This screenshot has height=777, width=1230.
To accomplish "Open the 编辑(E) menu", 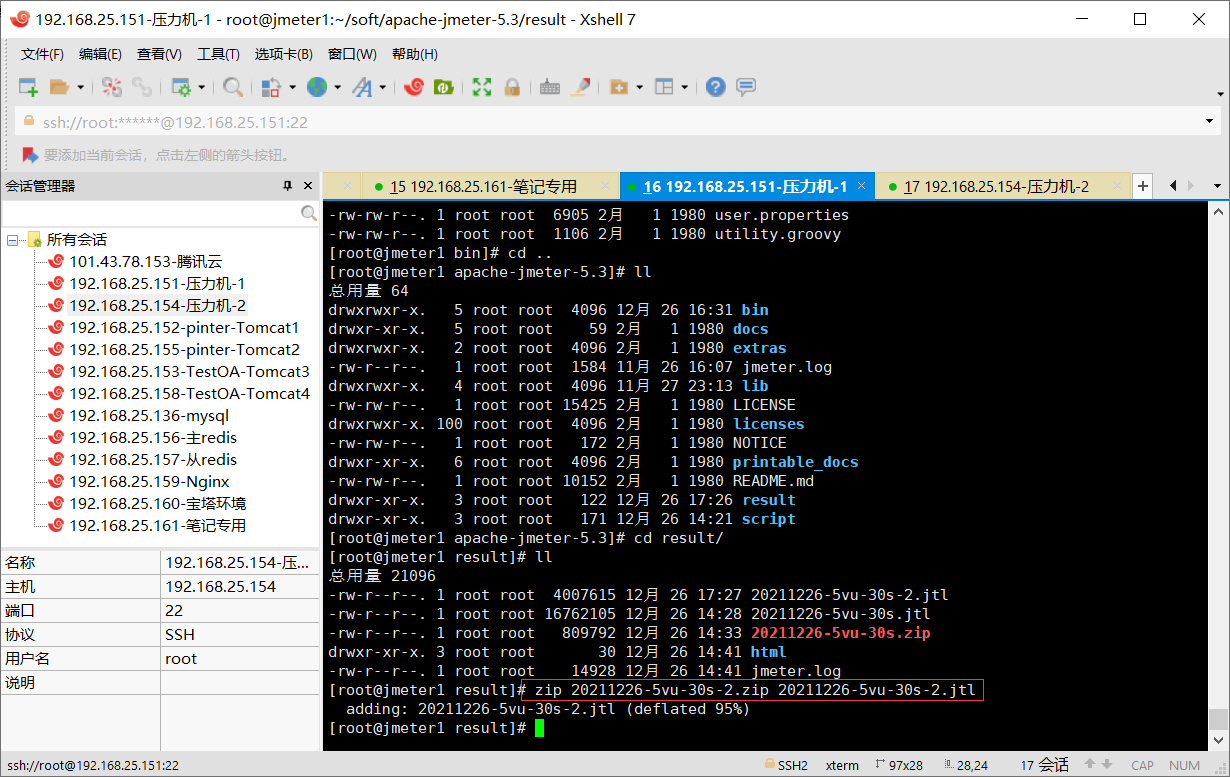I will tap(100, 54).
